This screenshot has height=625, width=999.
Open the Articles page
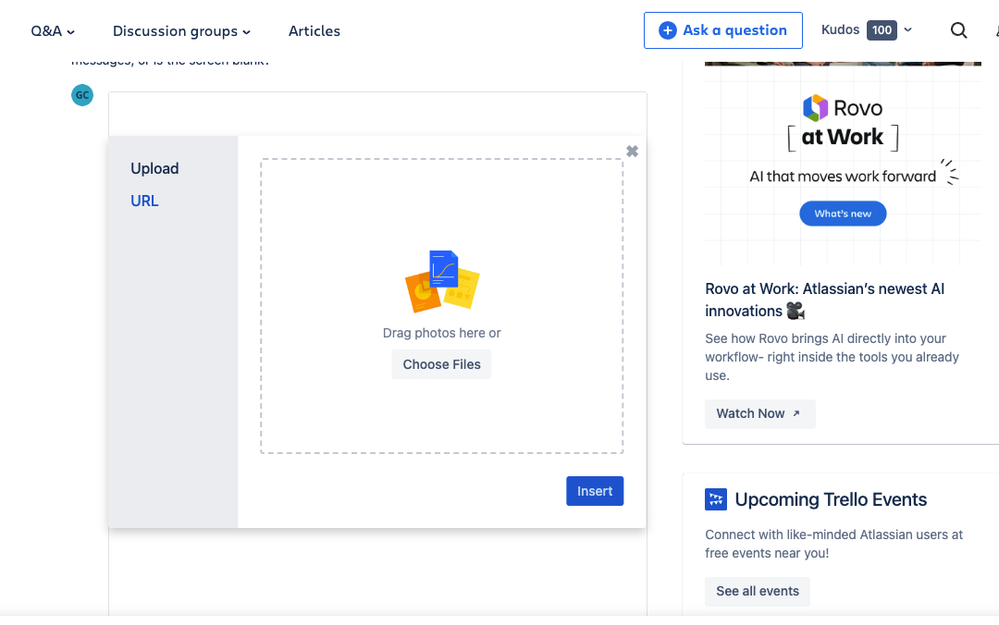(314, 31)
